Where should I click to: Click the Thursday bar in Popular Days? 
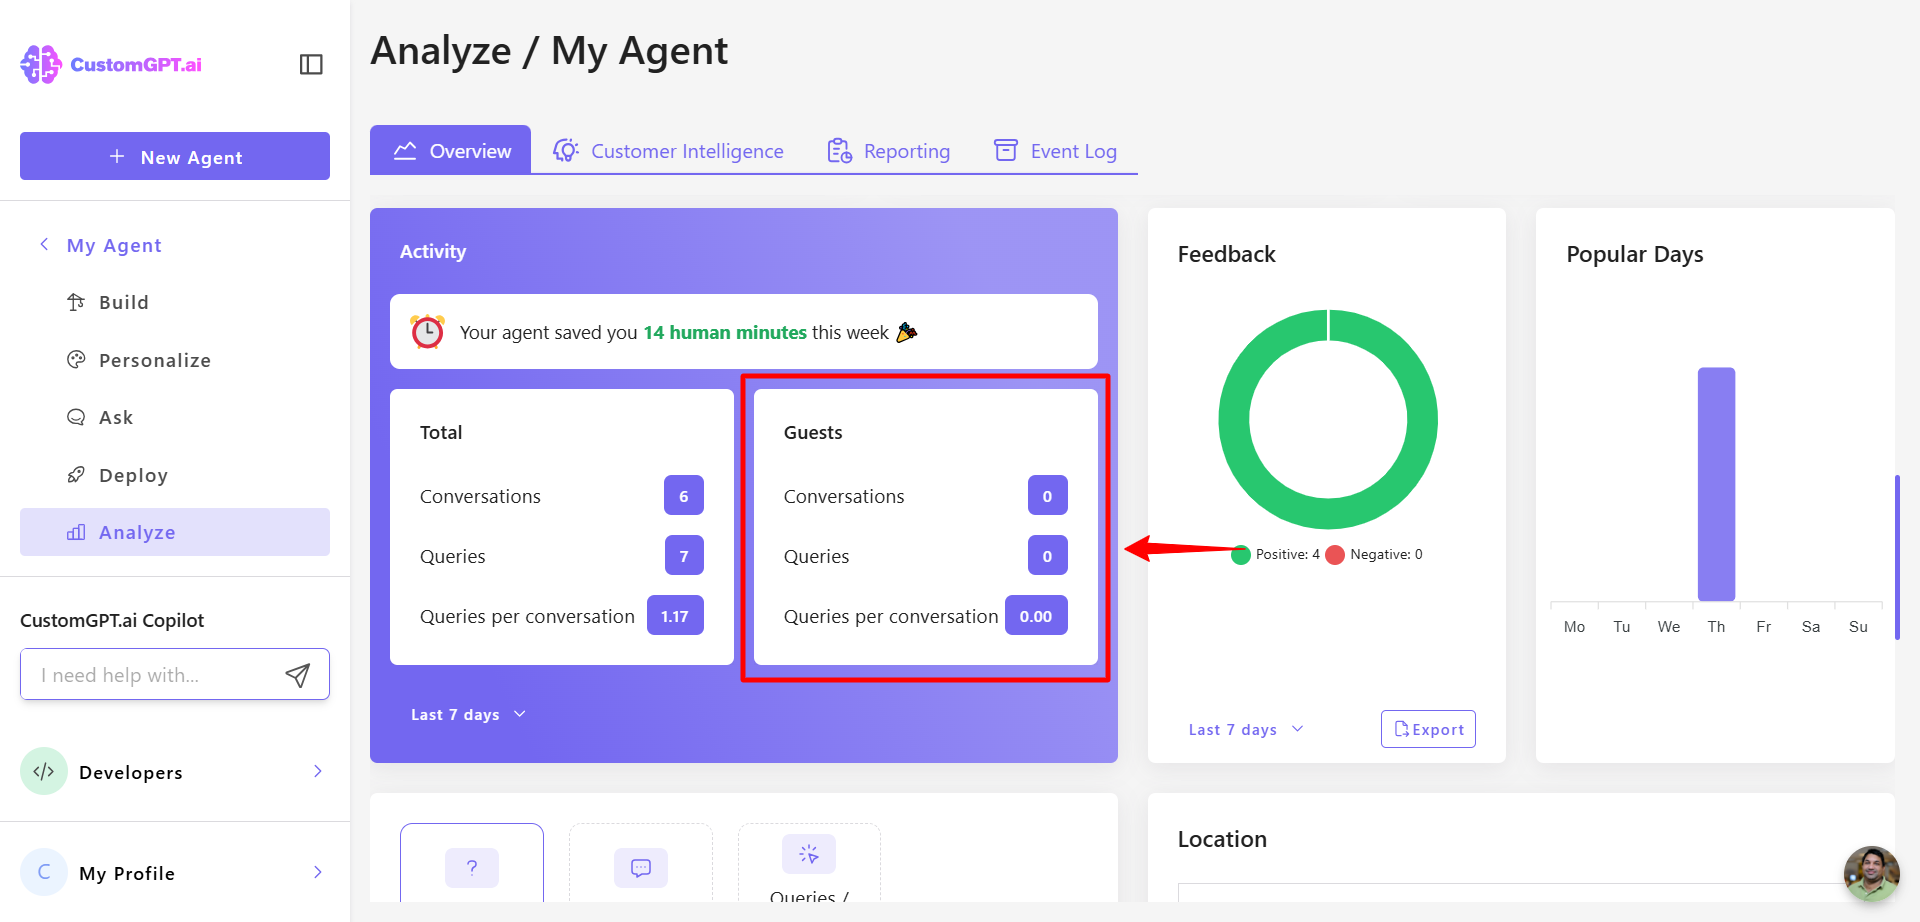(1716, 484)
